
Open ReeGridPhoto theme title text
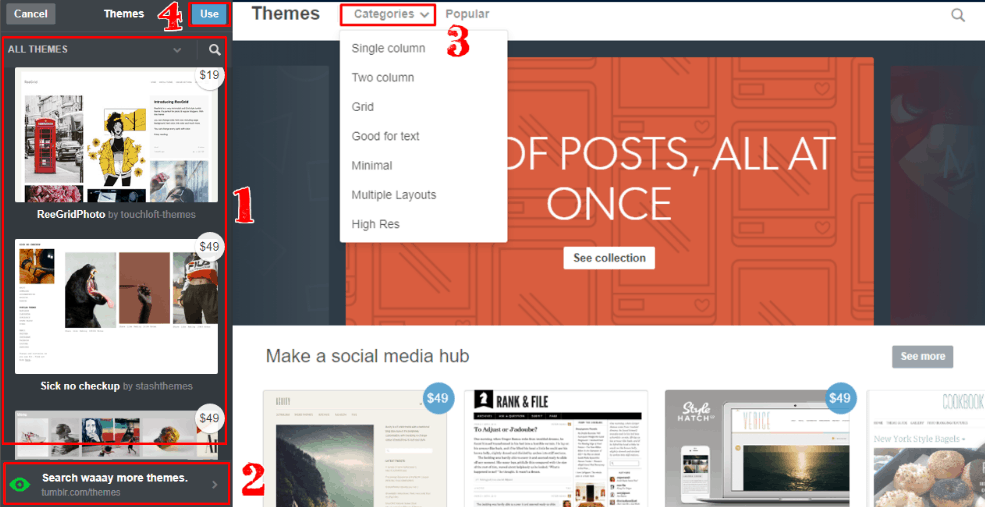pos(70,214)
